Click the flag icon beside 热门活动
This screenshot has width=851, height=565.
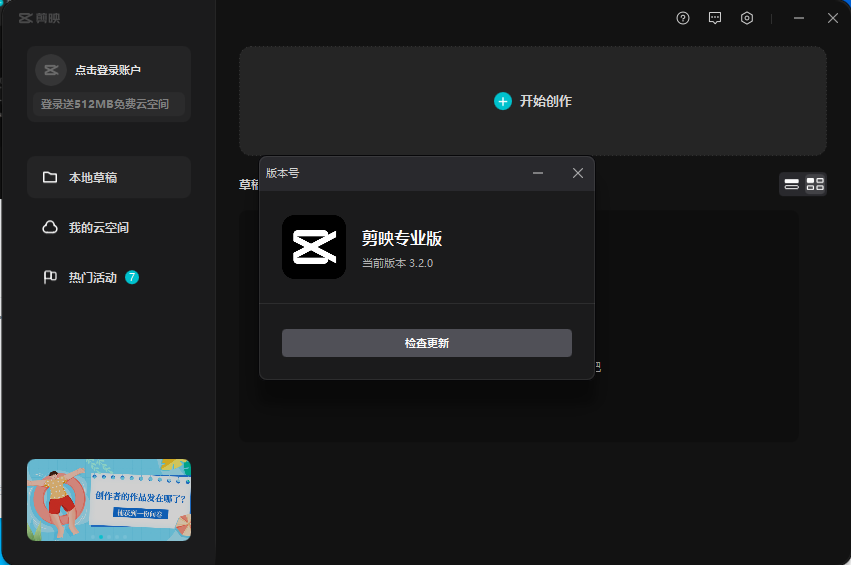(x=50, y=277)
